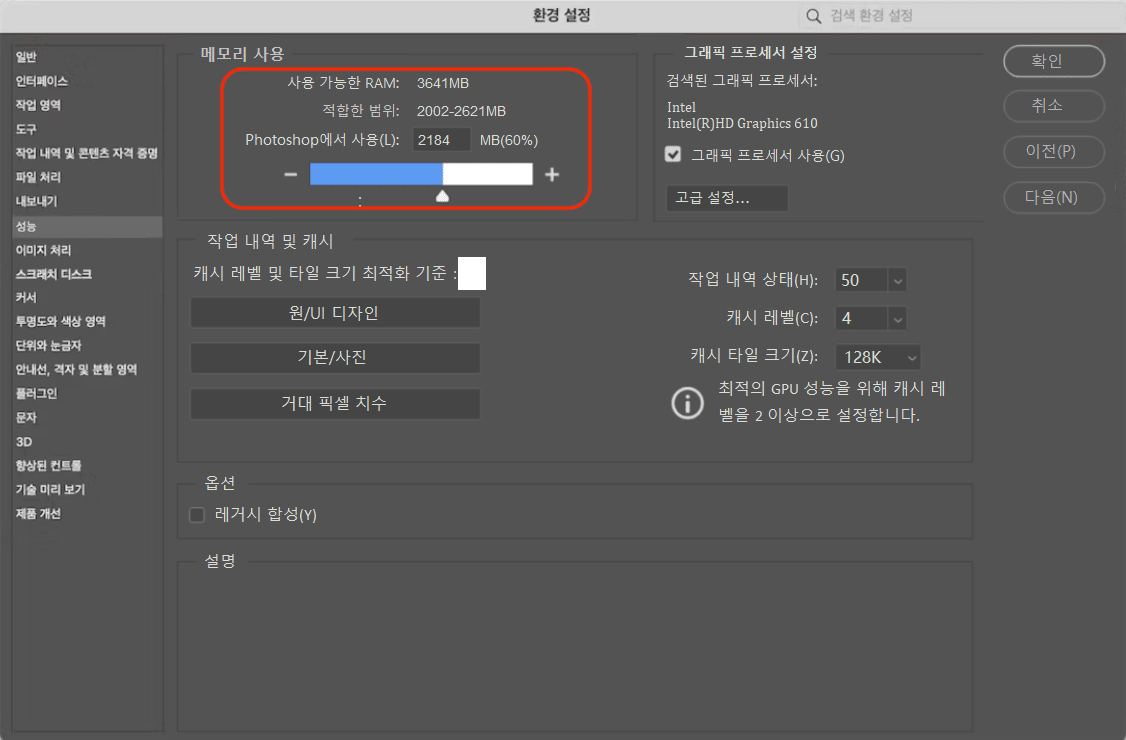Screen dimensions: 1126x740
Task: Open 제품 개선 settings
Action: (x=38, y=514)
